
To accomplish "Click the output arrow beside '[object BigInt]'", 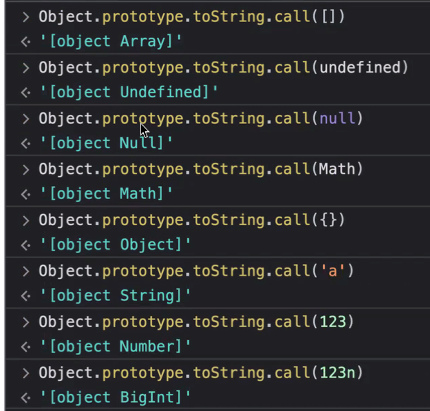I will coord(26,397).
